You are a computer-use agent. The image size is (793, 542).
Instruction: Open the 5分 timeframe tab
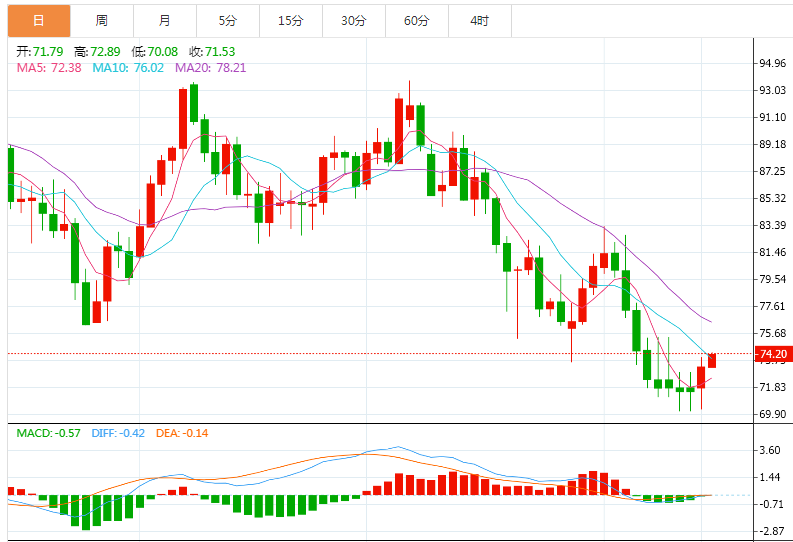point(228,21)
